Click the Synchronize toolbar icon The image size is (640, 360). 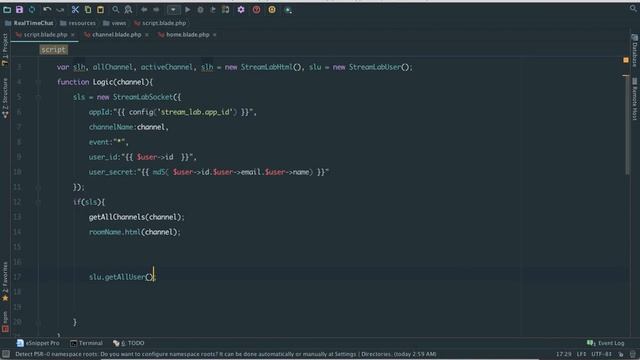pyautogui.click(x=32, y=9)
